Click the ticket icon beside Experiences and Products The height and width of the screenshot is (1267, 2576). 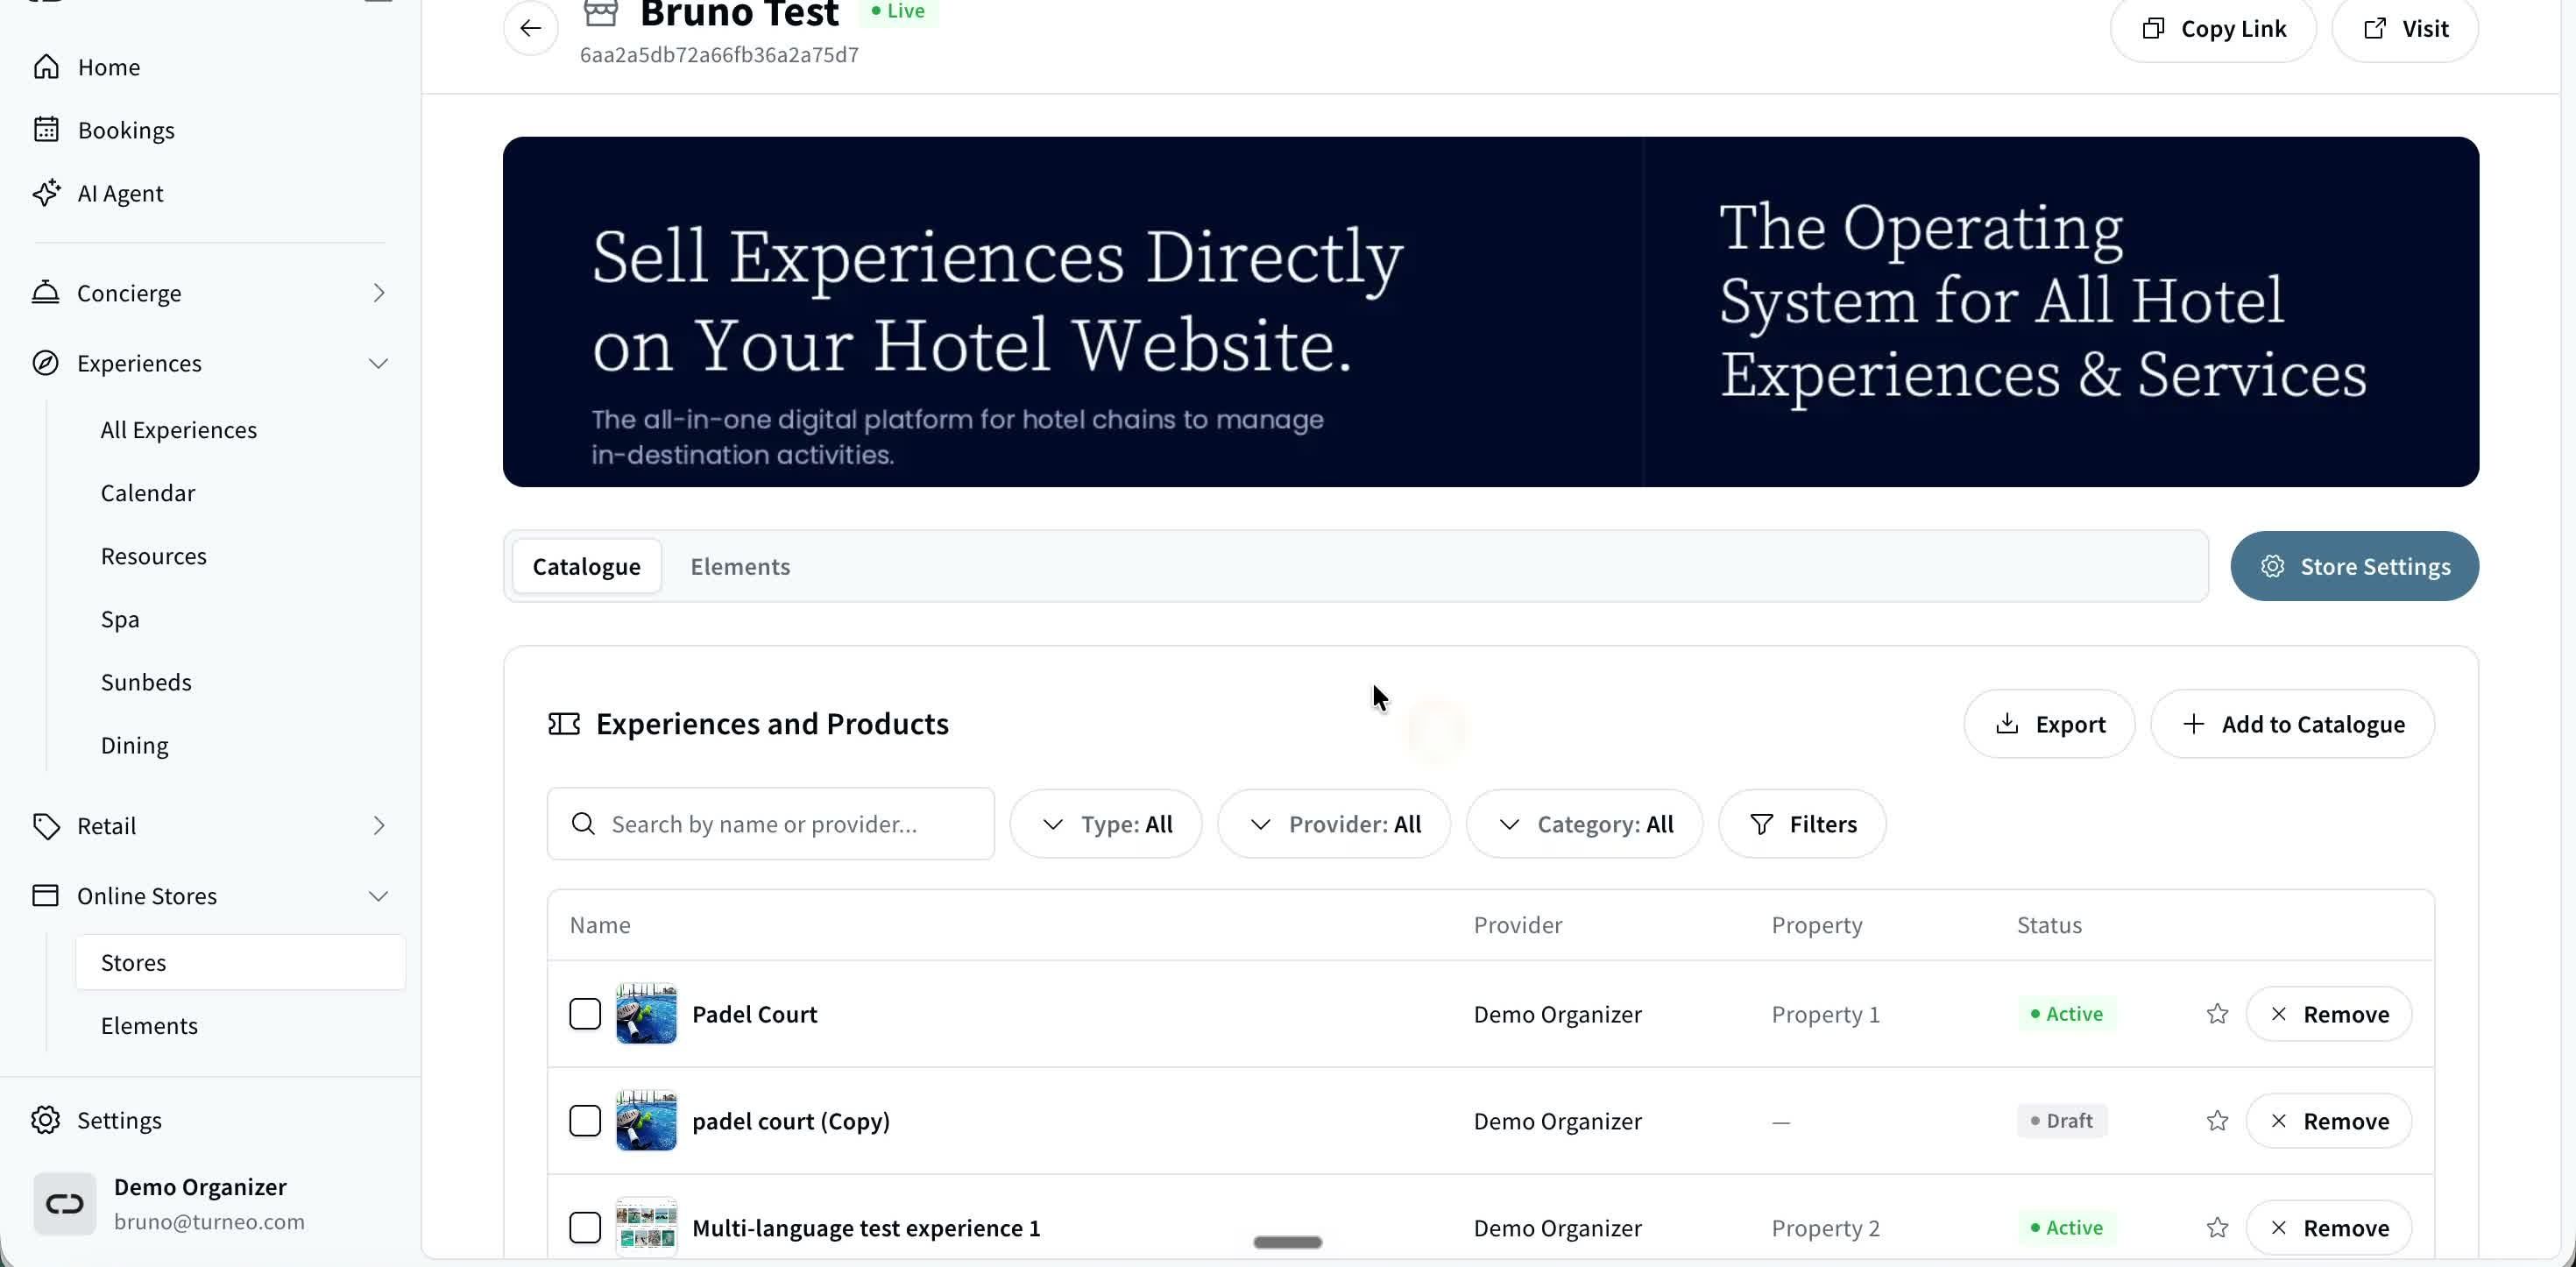coord(564,724)
